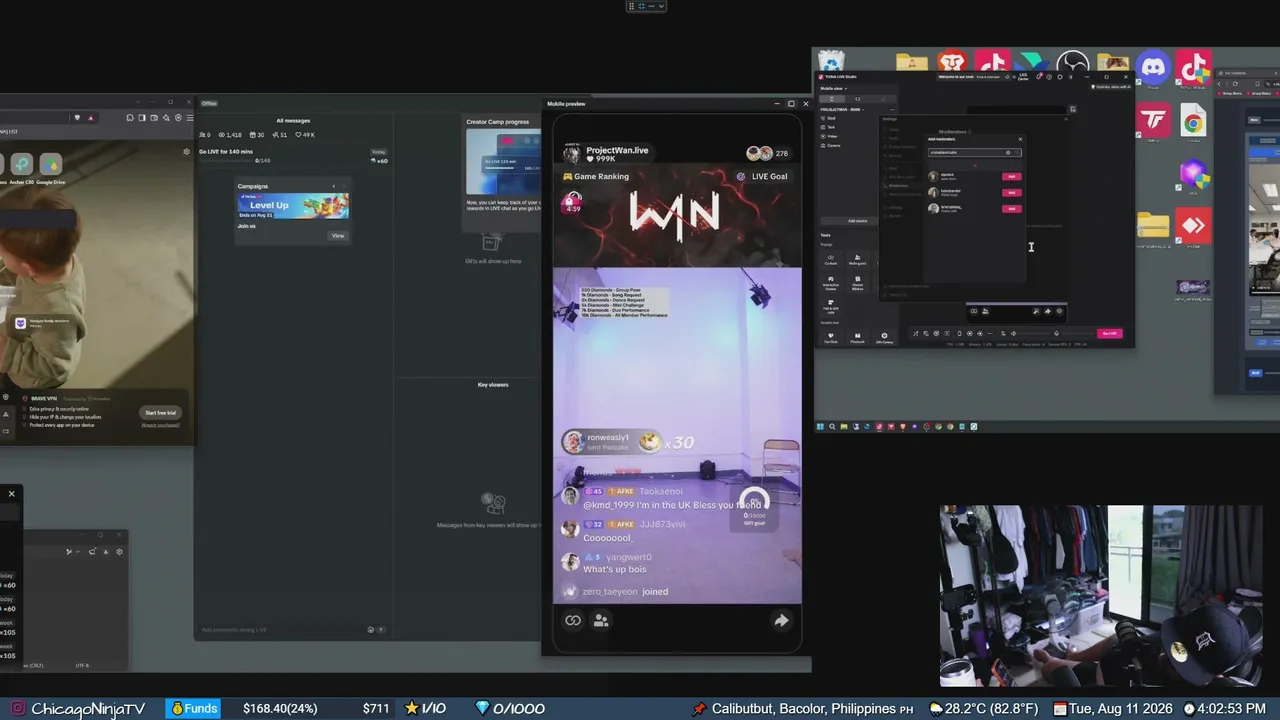Click Taokaenoi's username in the chat
This screenshot has height=720, width=1280.
(x=661, y=491)
